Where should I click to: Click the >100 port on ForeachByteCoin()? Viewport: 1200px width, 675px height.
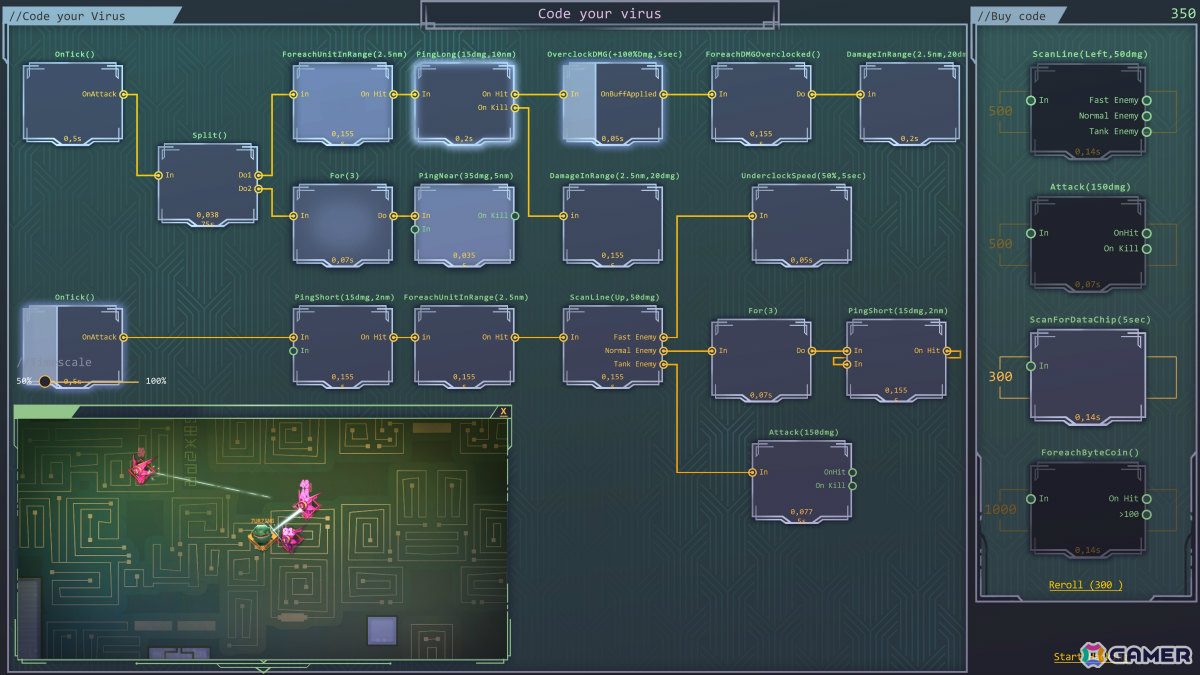pyautogui.click(x=1146, y=514)
